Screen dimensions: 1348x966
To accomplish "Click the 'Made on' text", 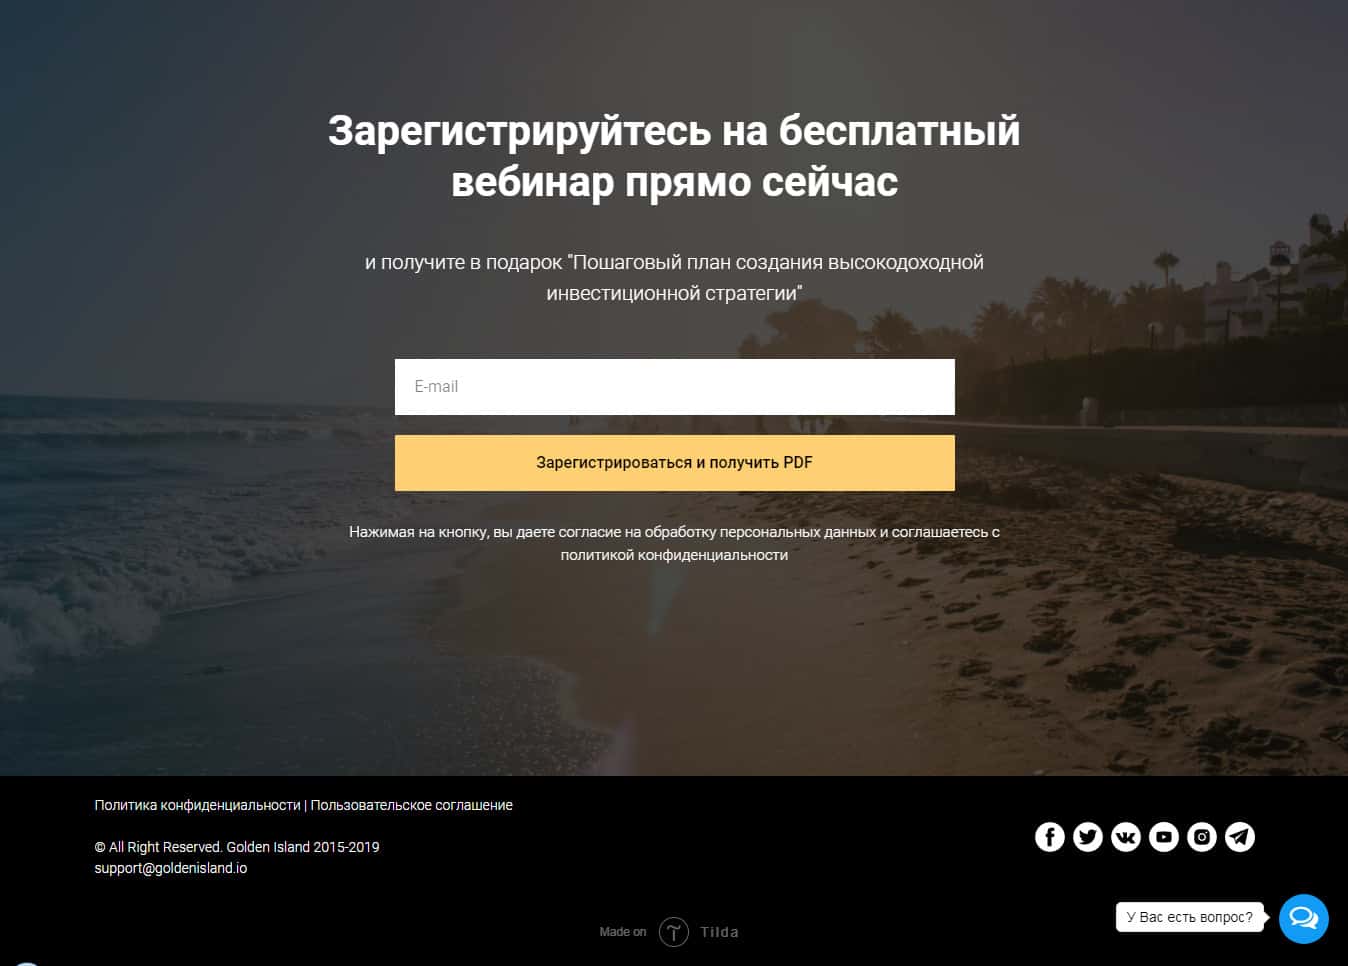I will (x=622, y=932).
